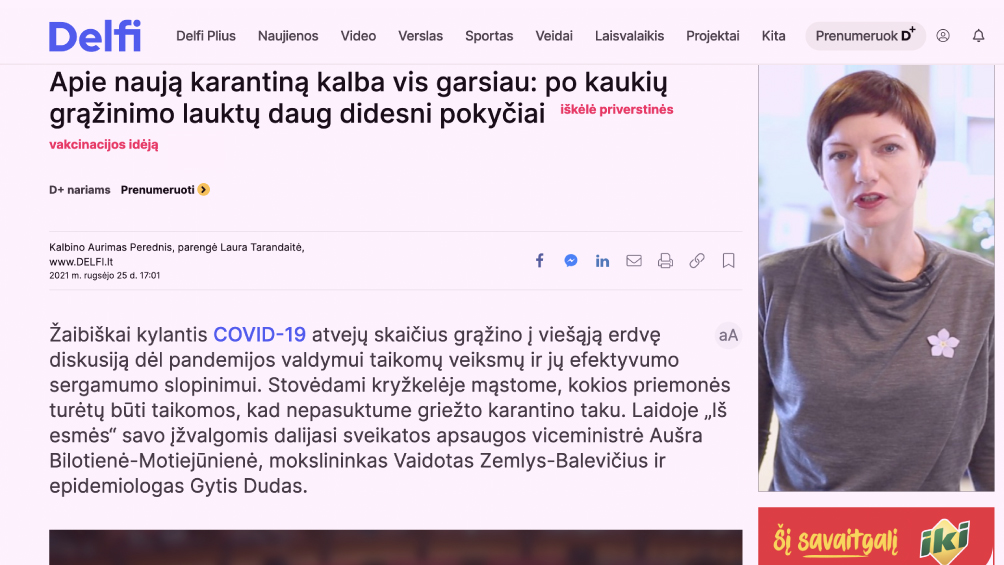Open the Sportas section
The width and height of the screenshot is (1004, 565).
[x=489, y=36]
